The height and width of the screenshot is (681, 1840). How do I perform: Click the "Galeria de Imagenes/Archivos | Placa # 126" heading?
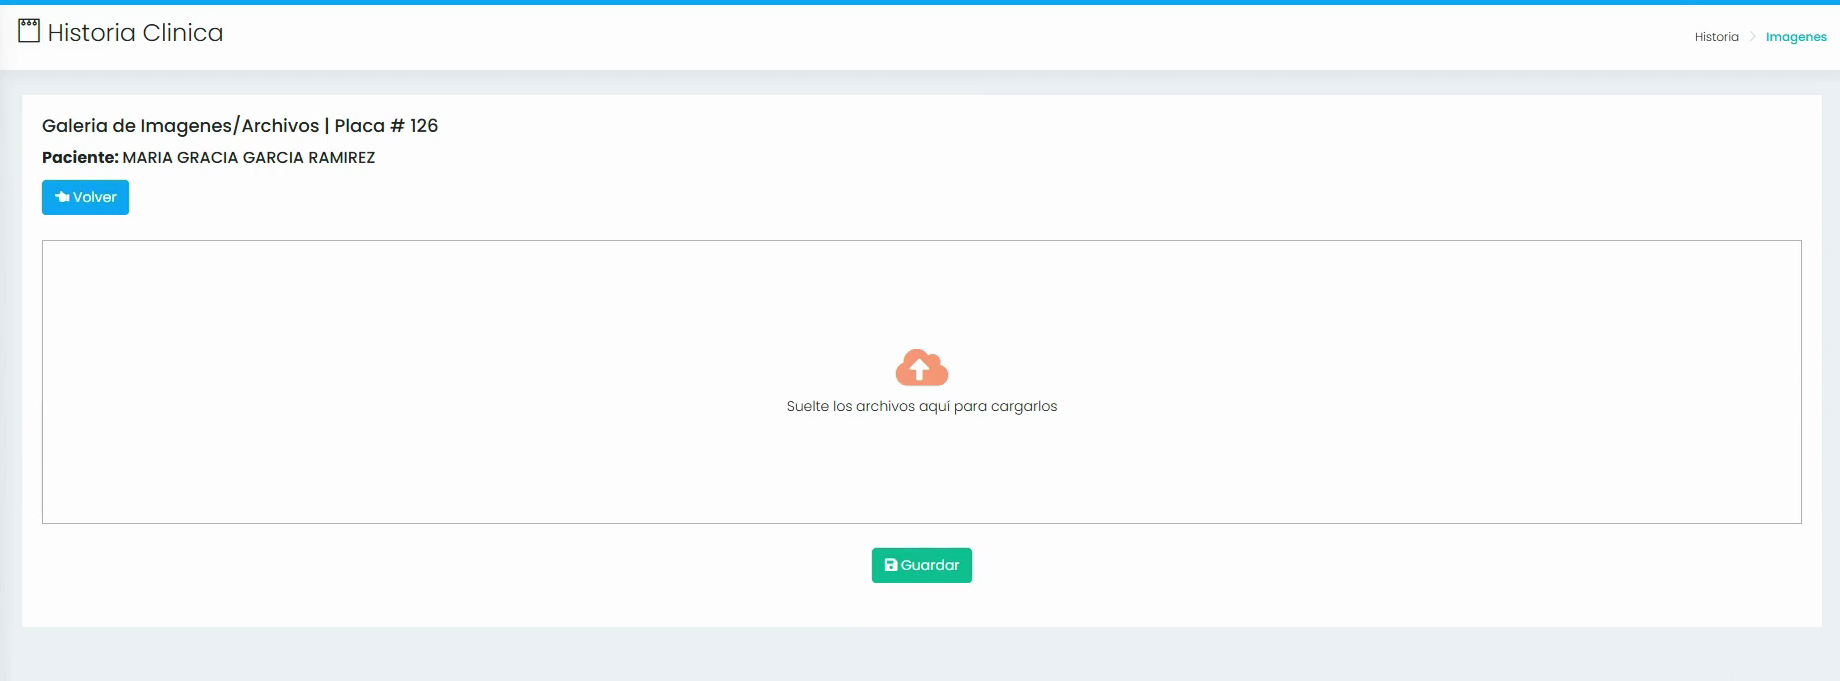[x=240, y=125]
